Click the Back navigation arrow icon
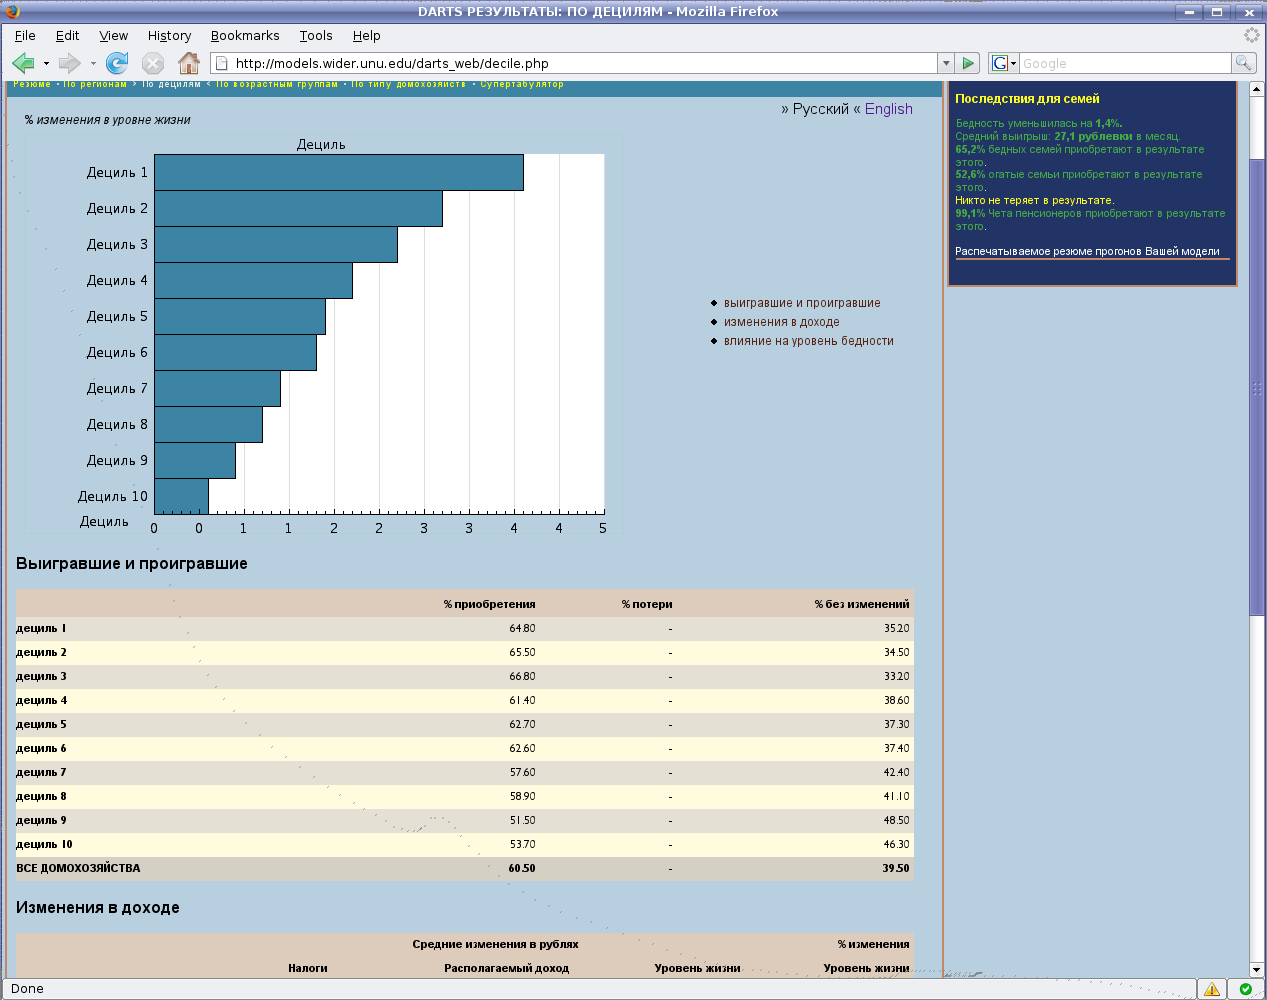 (x=22, y=63)
